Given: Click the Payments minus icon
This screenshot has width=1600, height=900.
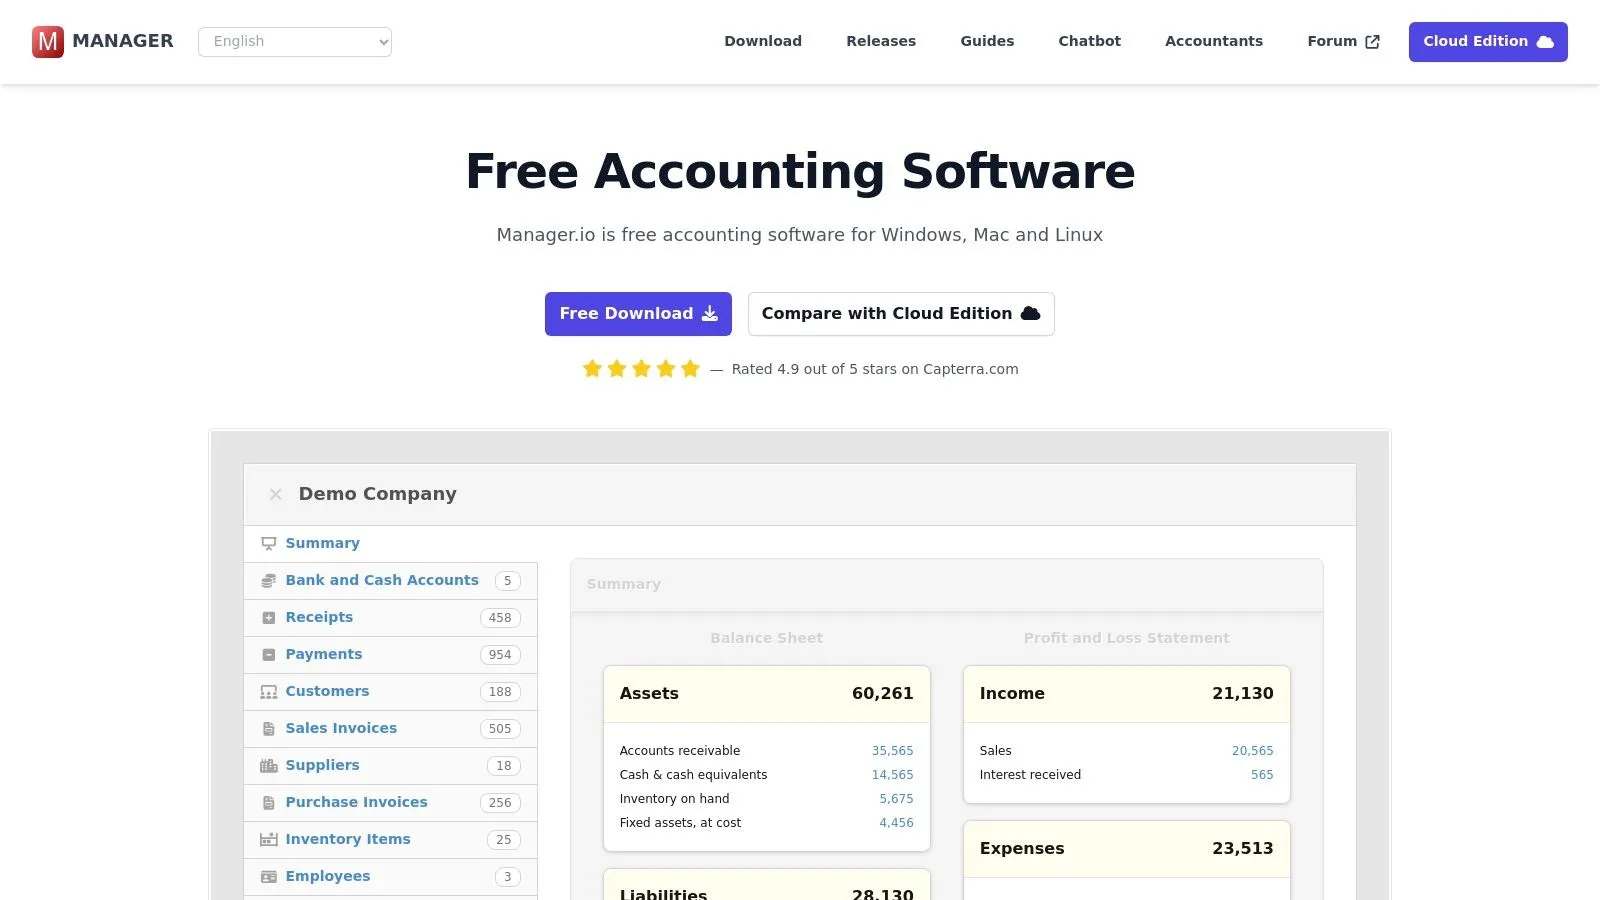Looking at the screenshot, I should tap(268, 655).
